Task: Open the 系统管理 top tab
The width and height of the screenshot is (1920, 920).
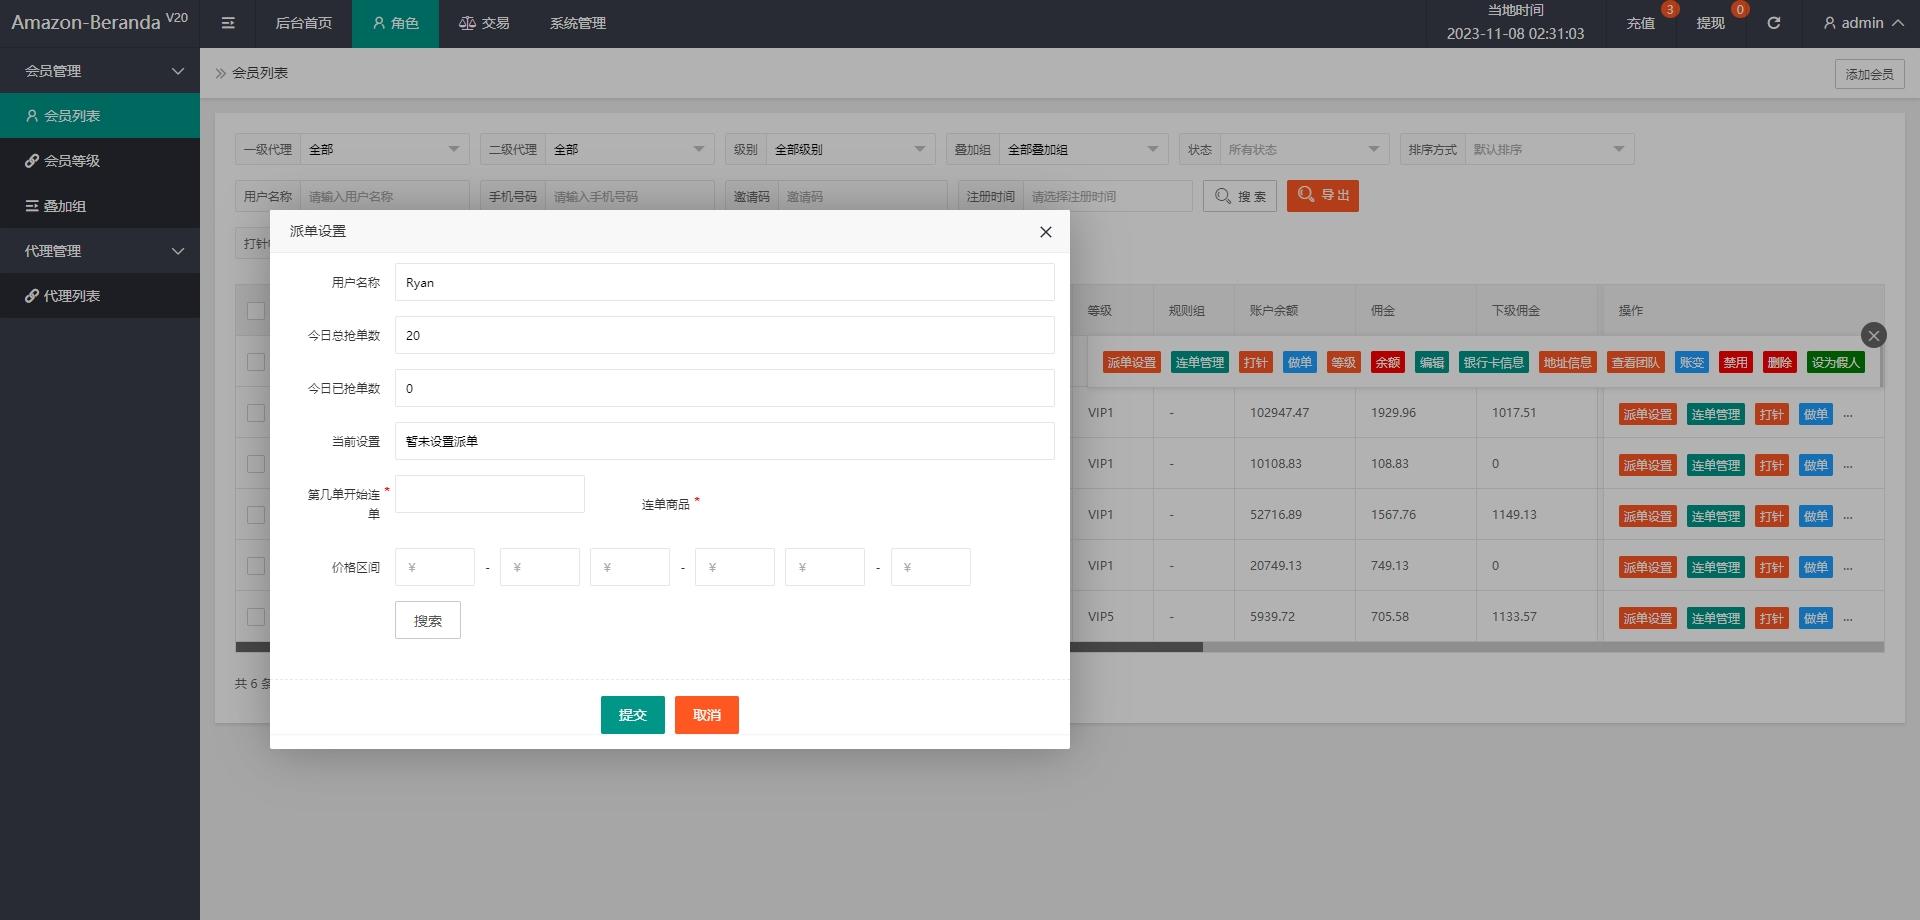Action: point(578,23)
